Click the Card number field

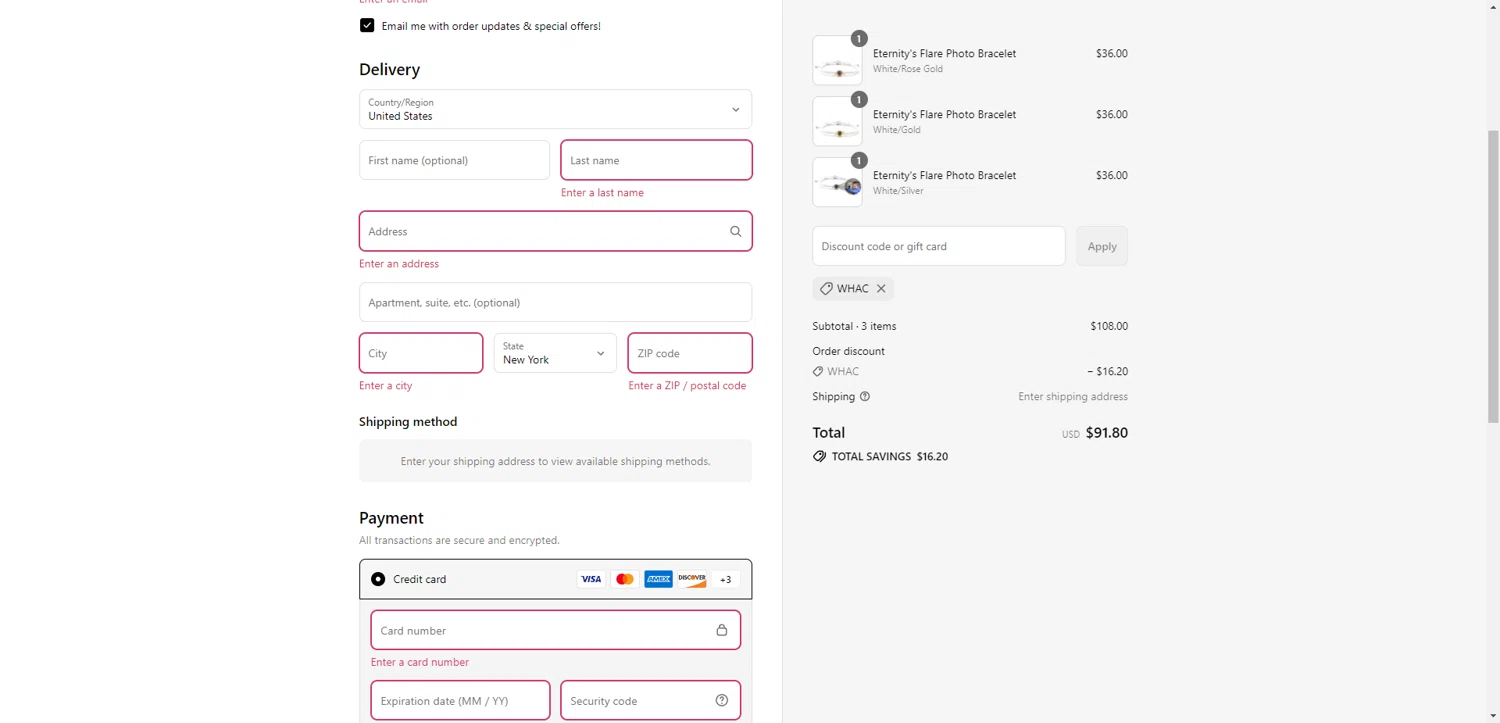(x=555, y=630)
